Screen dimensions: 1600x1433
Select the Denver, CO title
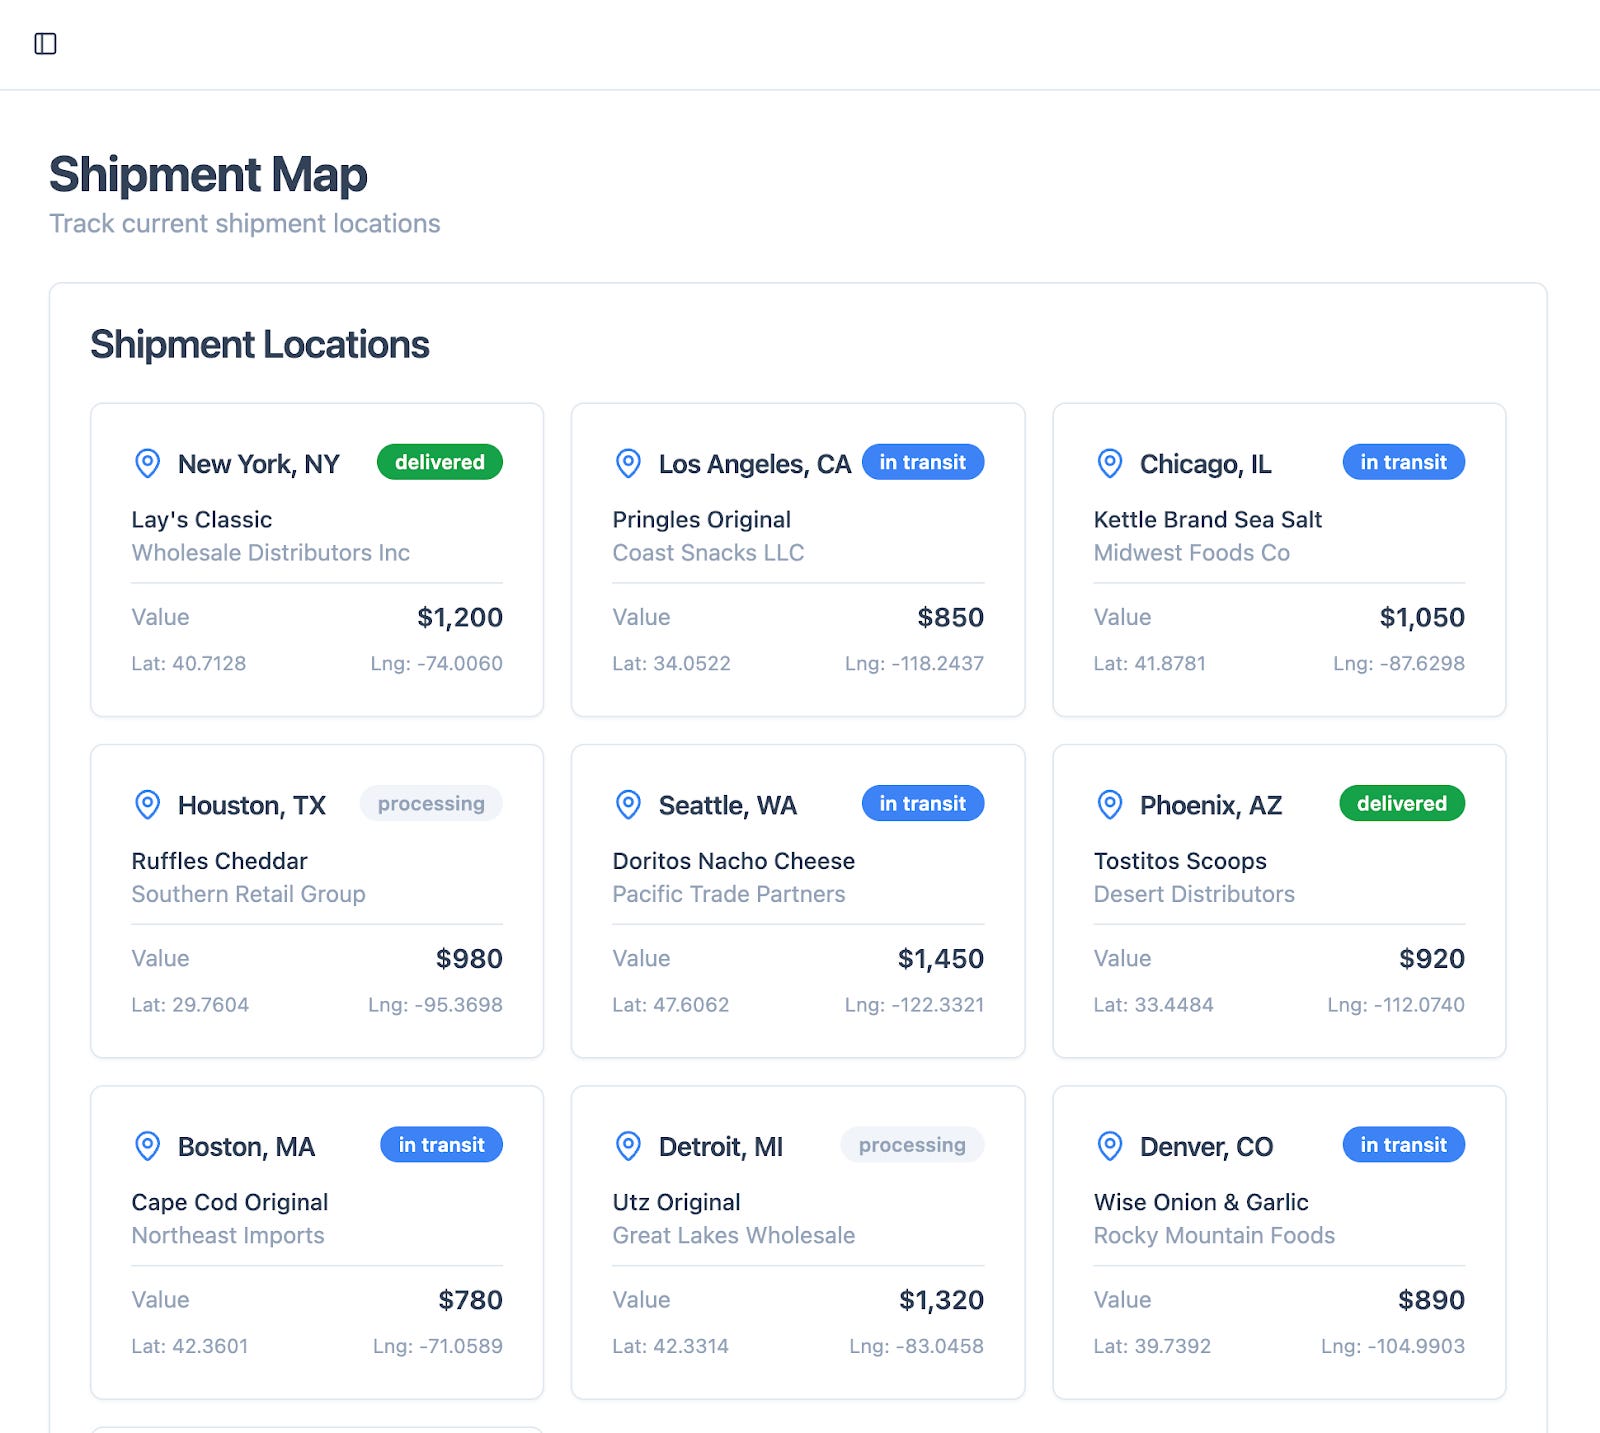pos(1207,1147)
